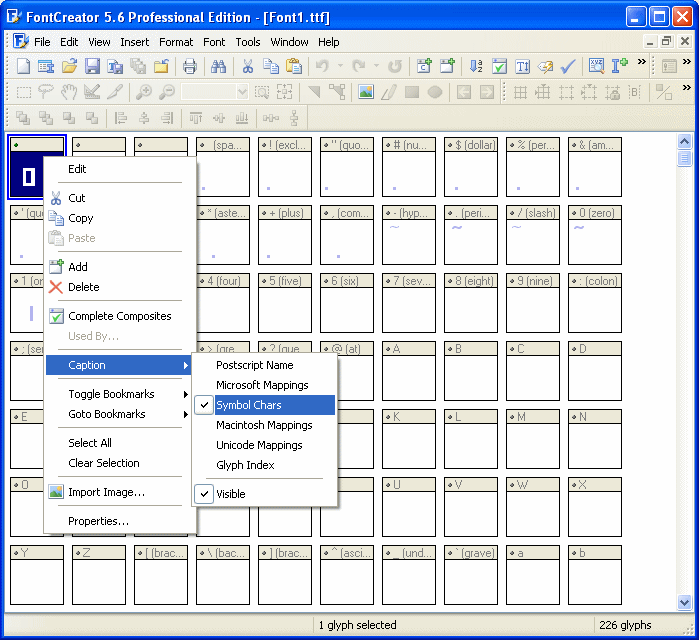
Task: Open Find with the binoculars icon
Action: 218,66
